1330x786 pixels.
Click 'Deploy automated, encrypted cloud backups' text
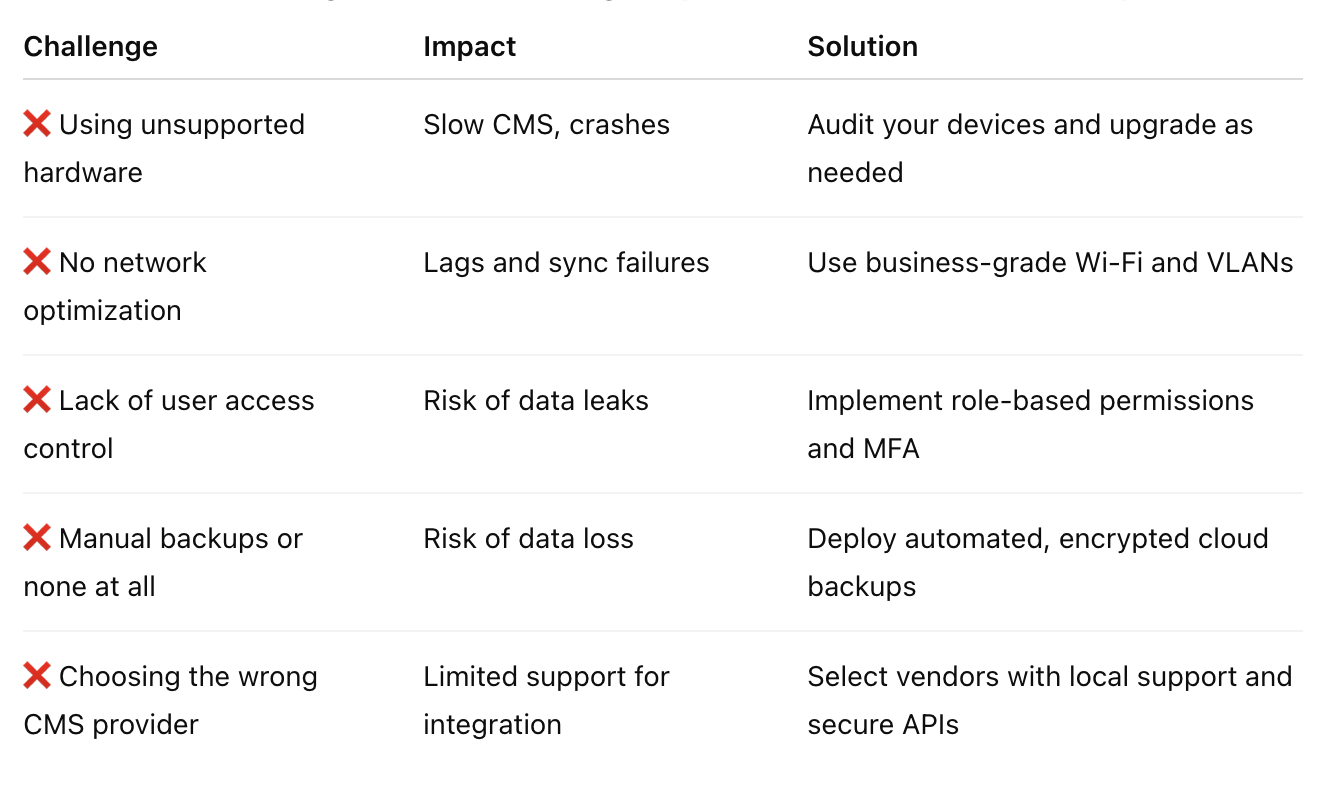(1038, 562)
